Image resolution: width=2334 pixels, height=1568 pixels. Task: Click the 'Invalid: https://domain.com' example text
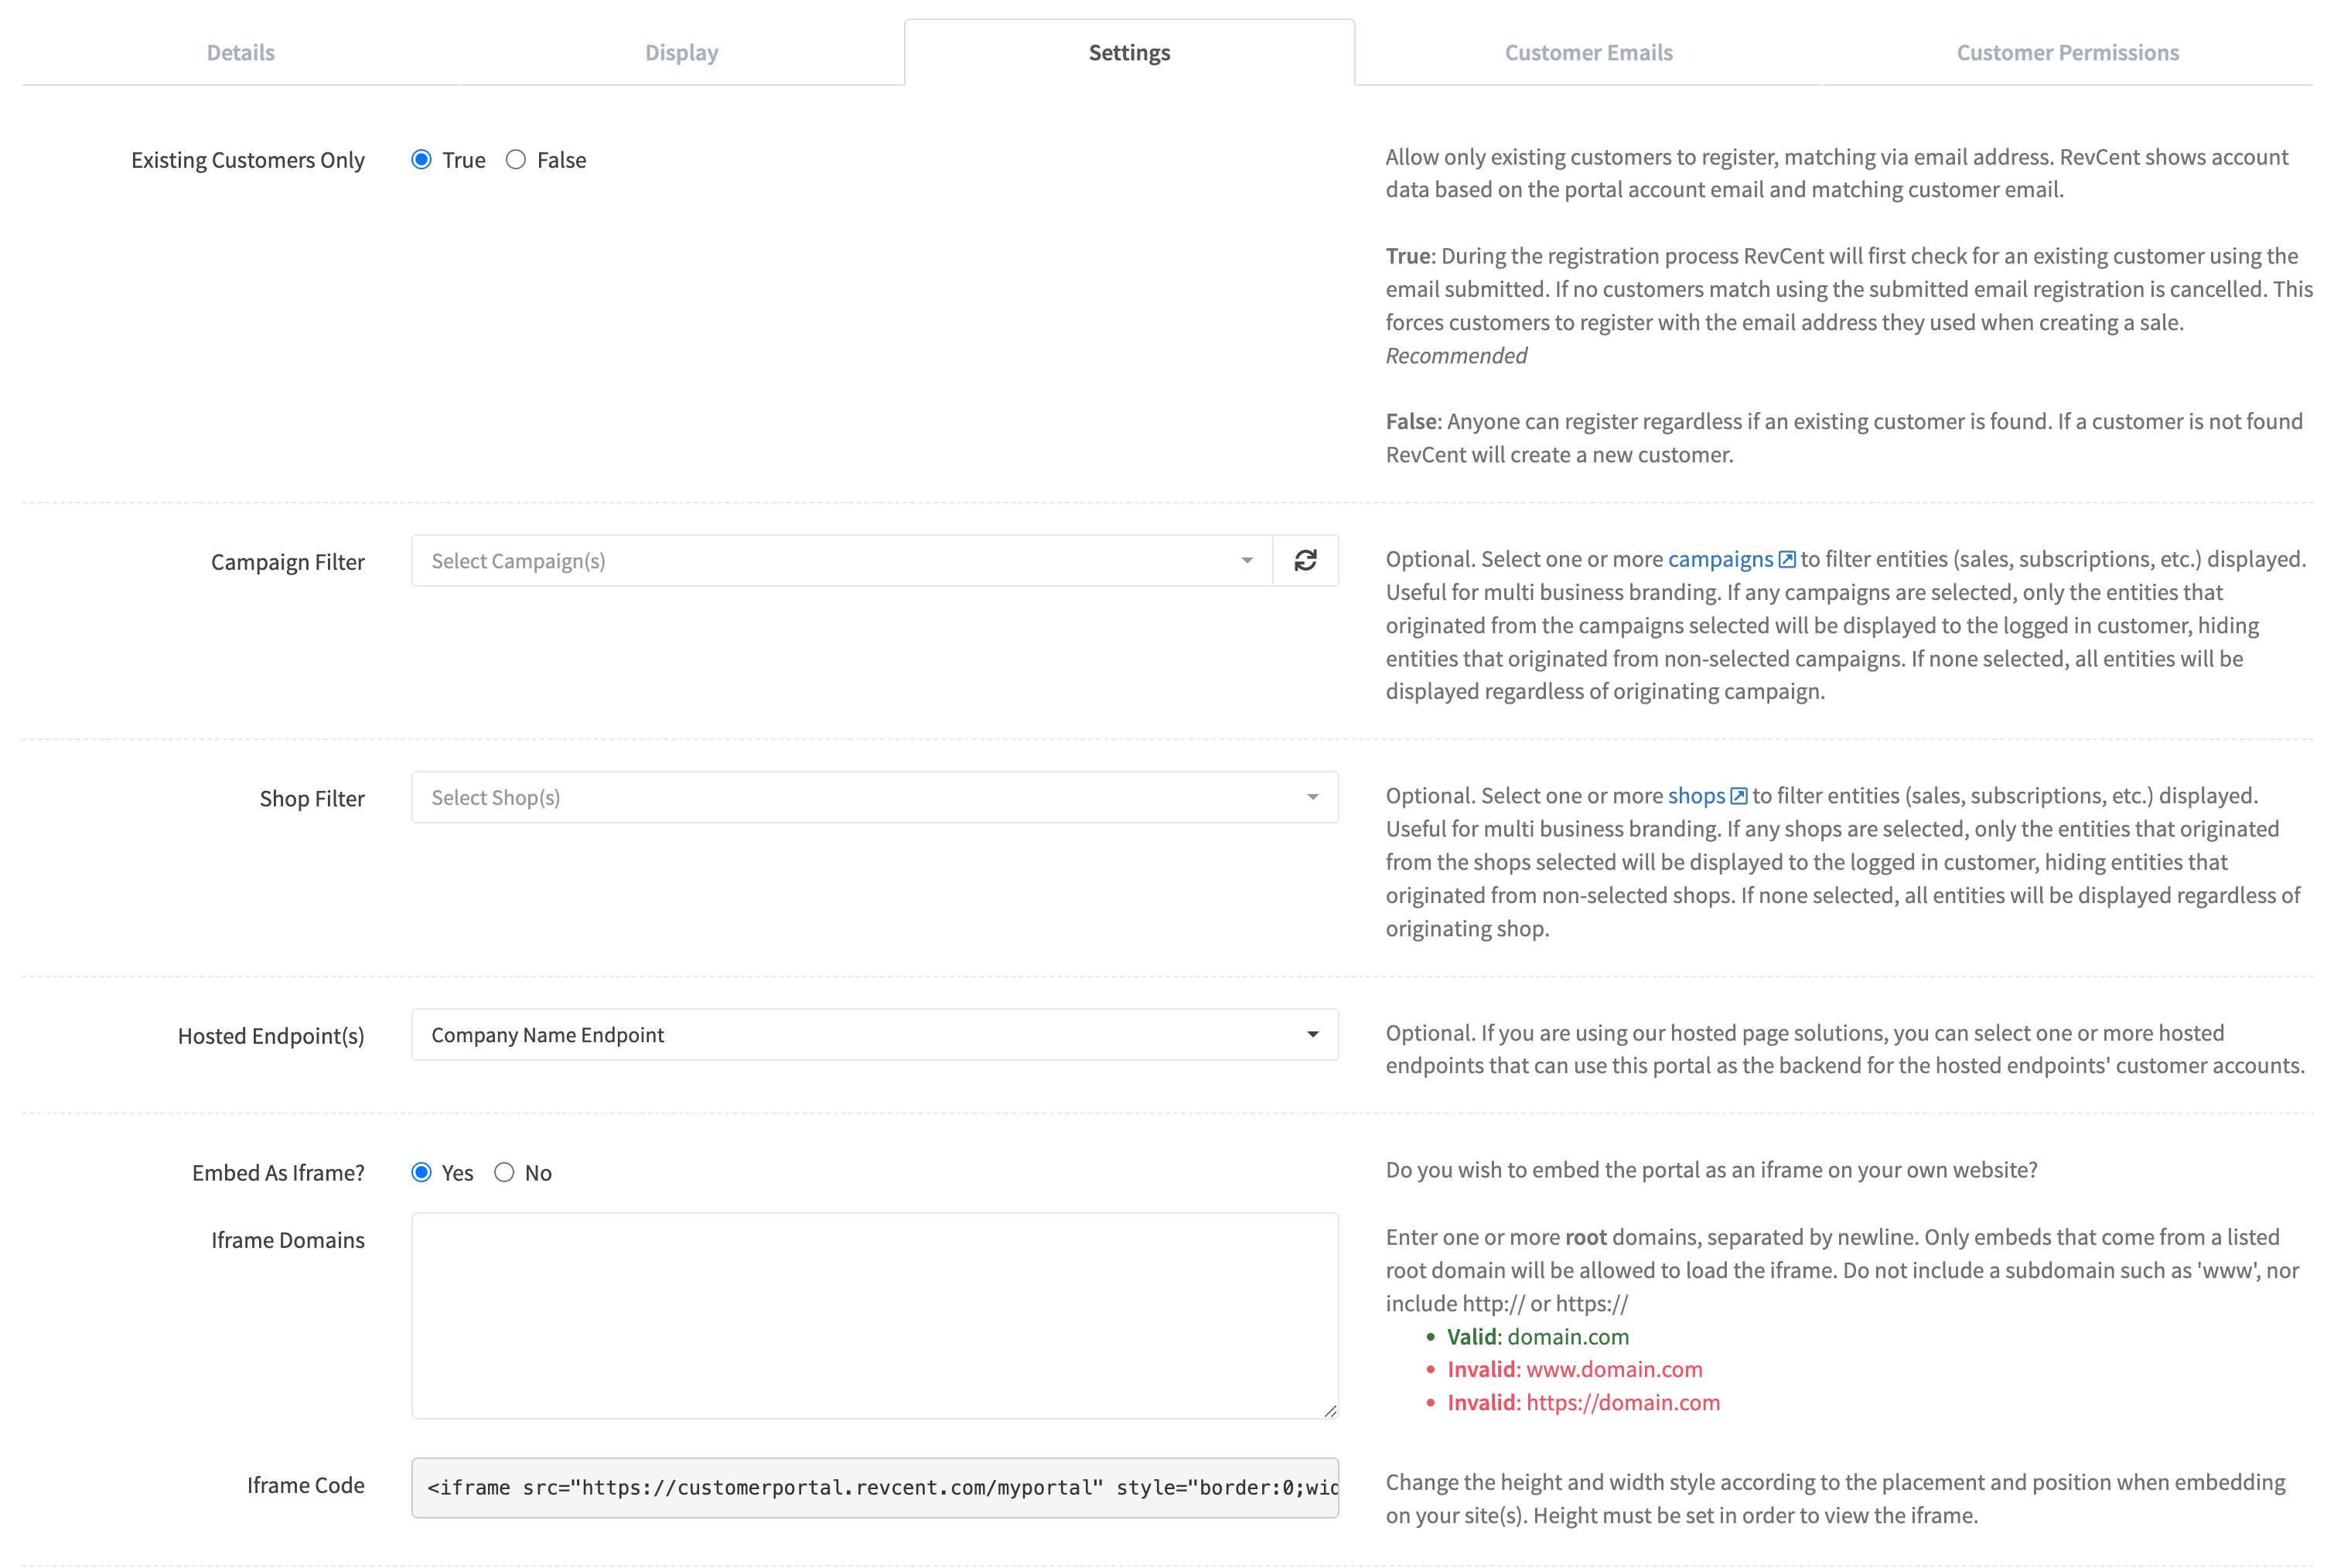pyautogui.click(x=1584, y=1402)
